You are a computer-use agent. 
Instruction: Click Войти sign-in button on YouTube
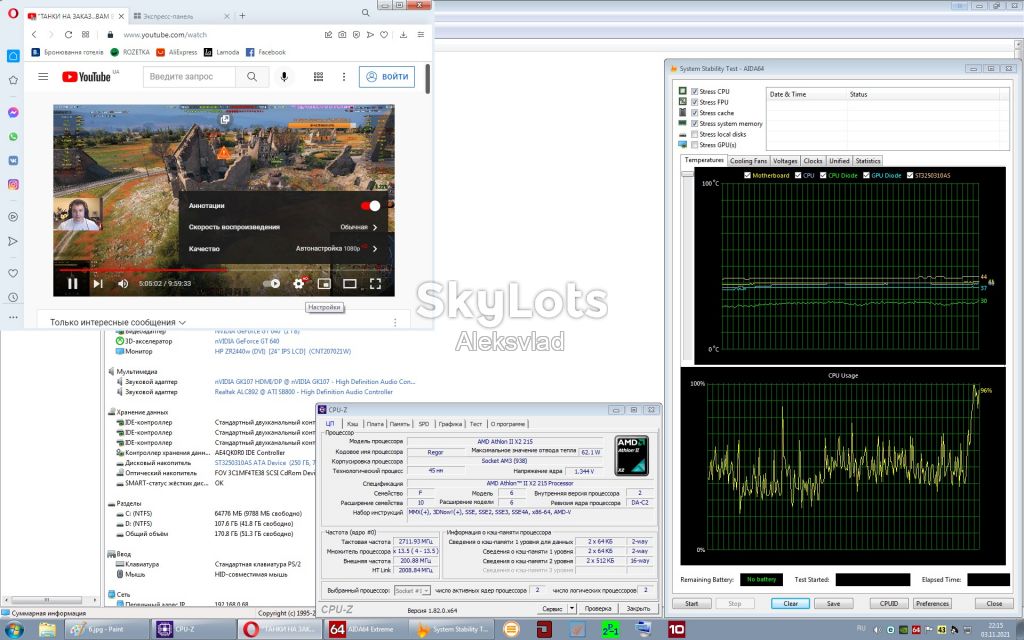click(387, 76)
